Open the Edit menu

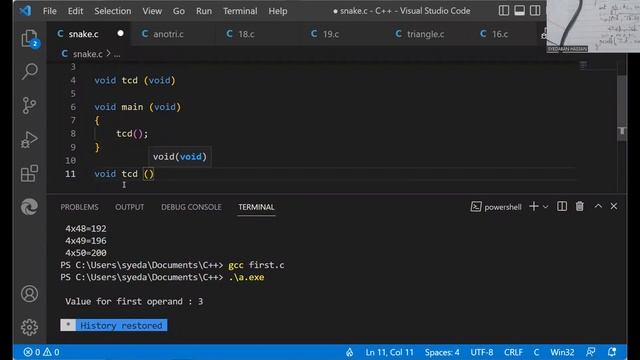point(75,11)
